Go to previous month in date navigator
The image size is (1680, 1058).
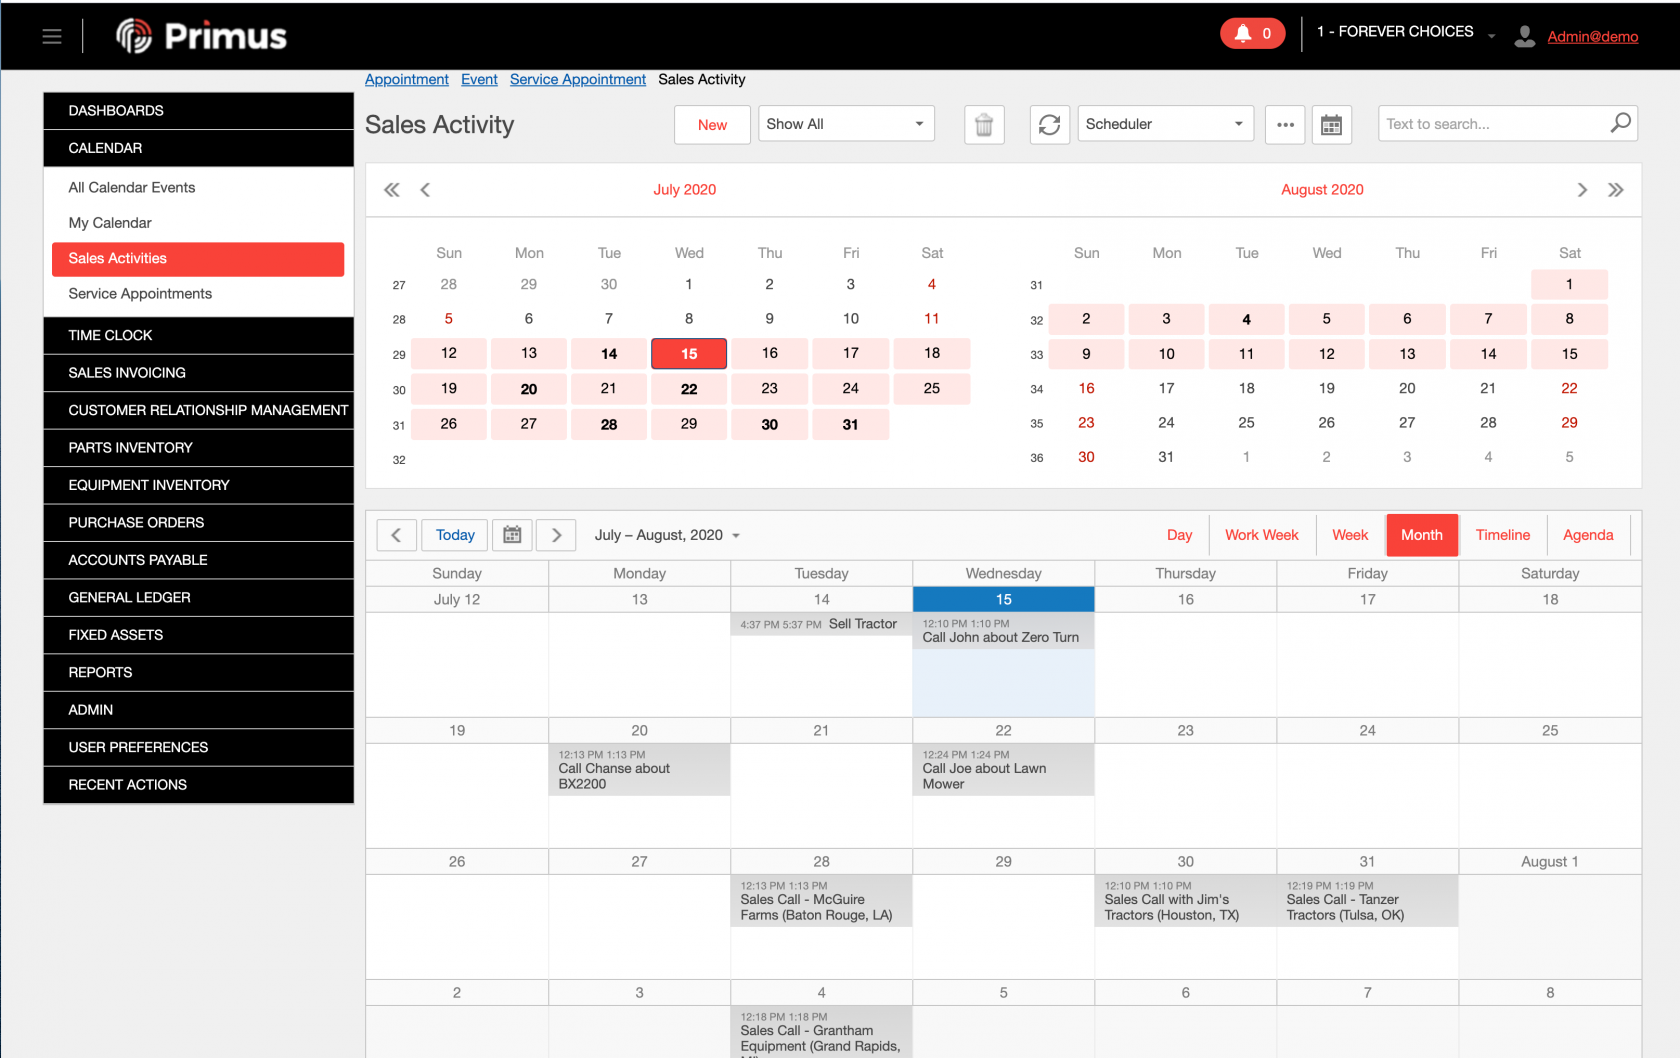click(425, 190)
